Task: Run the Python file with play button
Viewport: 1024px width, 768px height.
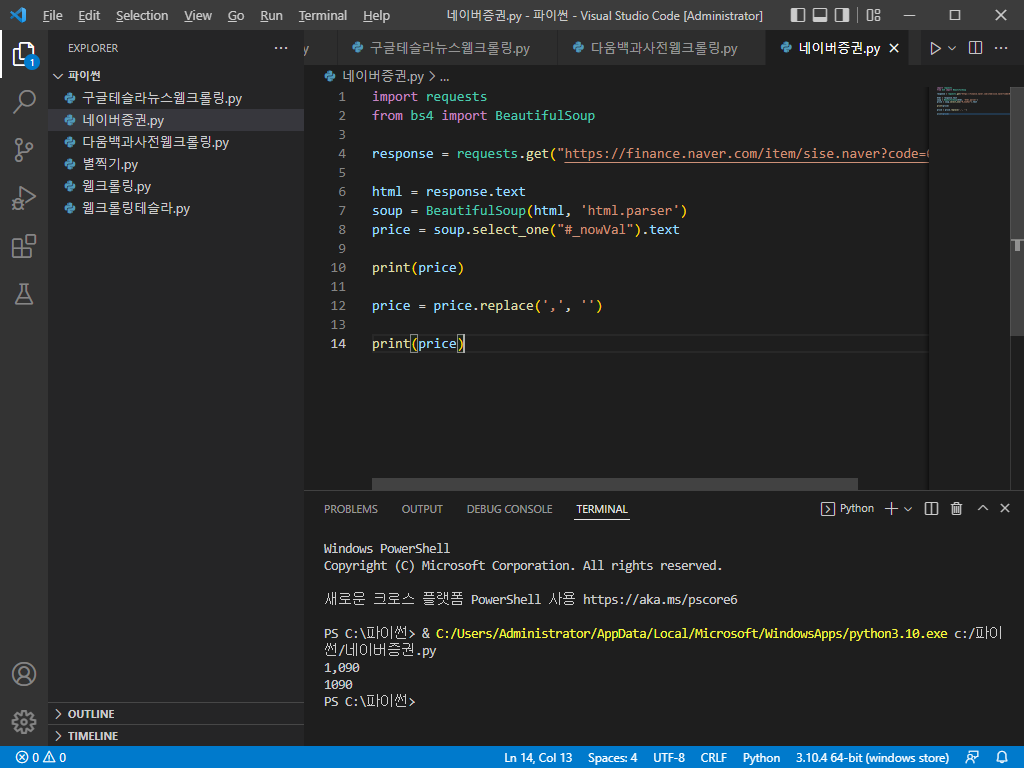Action: click(x=935, y=48)
